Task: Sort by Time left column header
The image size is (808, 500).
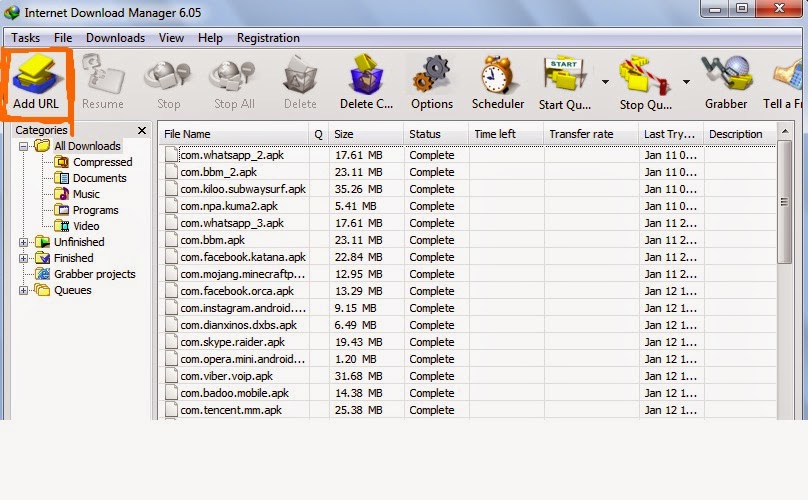Action: click(506, 135)
